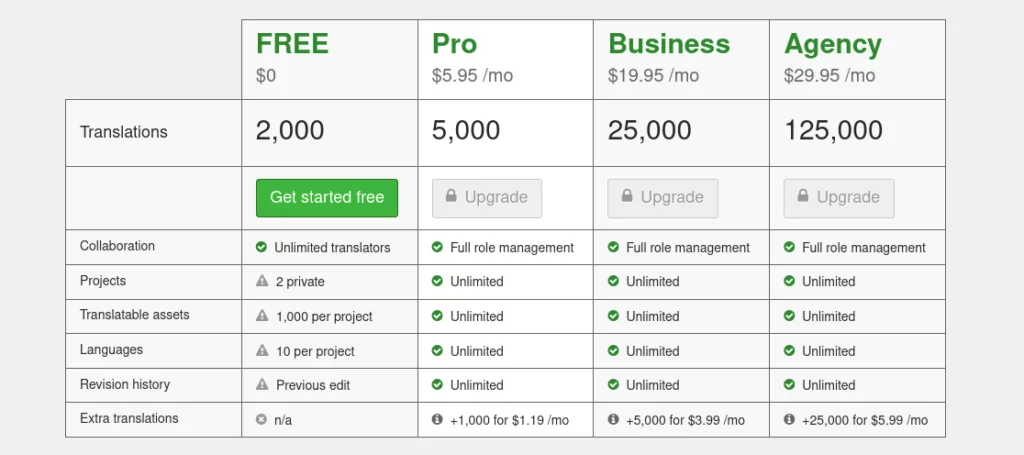Click green check next to Unlimited translators
1024x455 pixels.
(x=261, y=247)
